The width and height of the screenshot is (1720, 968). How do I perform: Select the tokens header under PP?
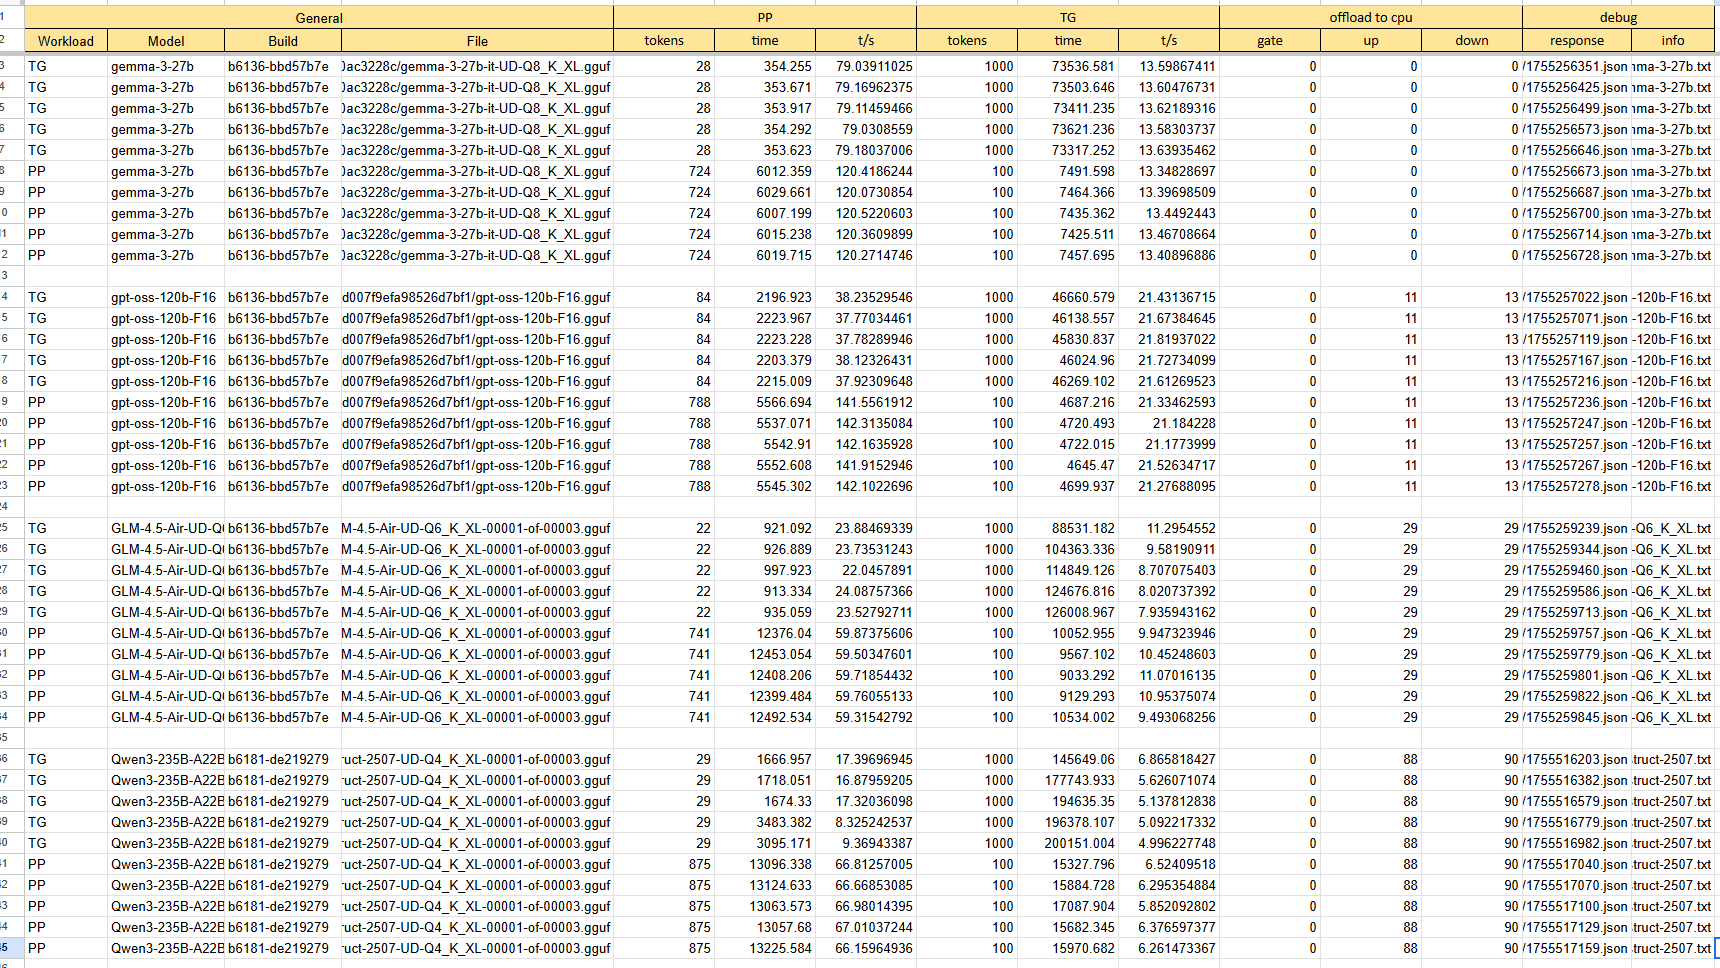[664, 41]
